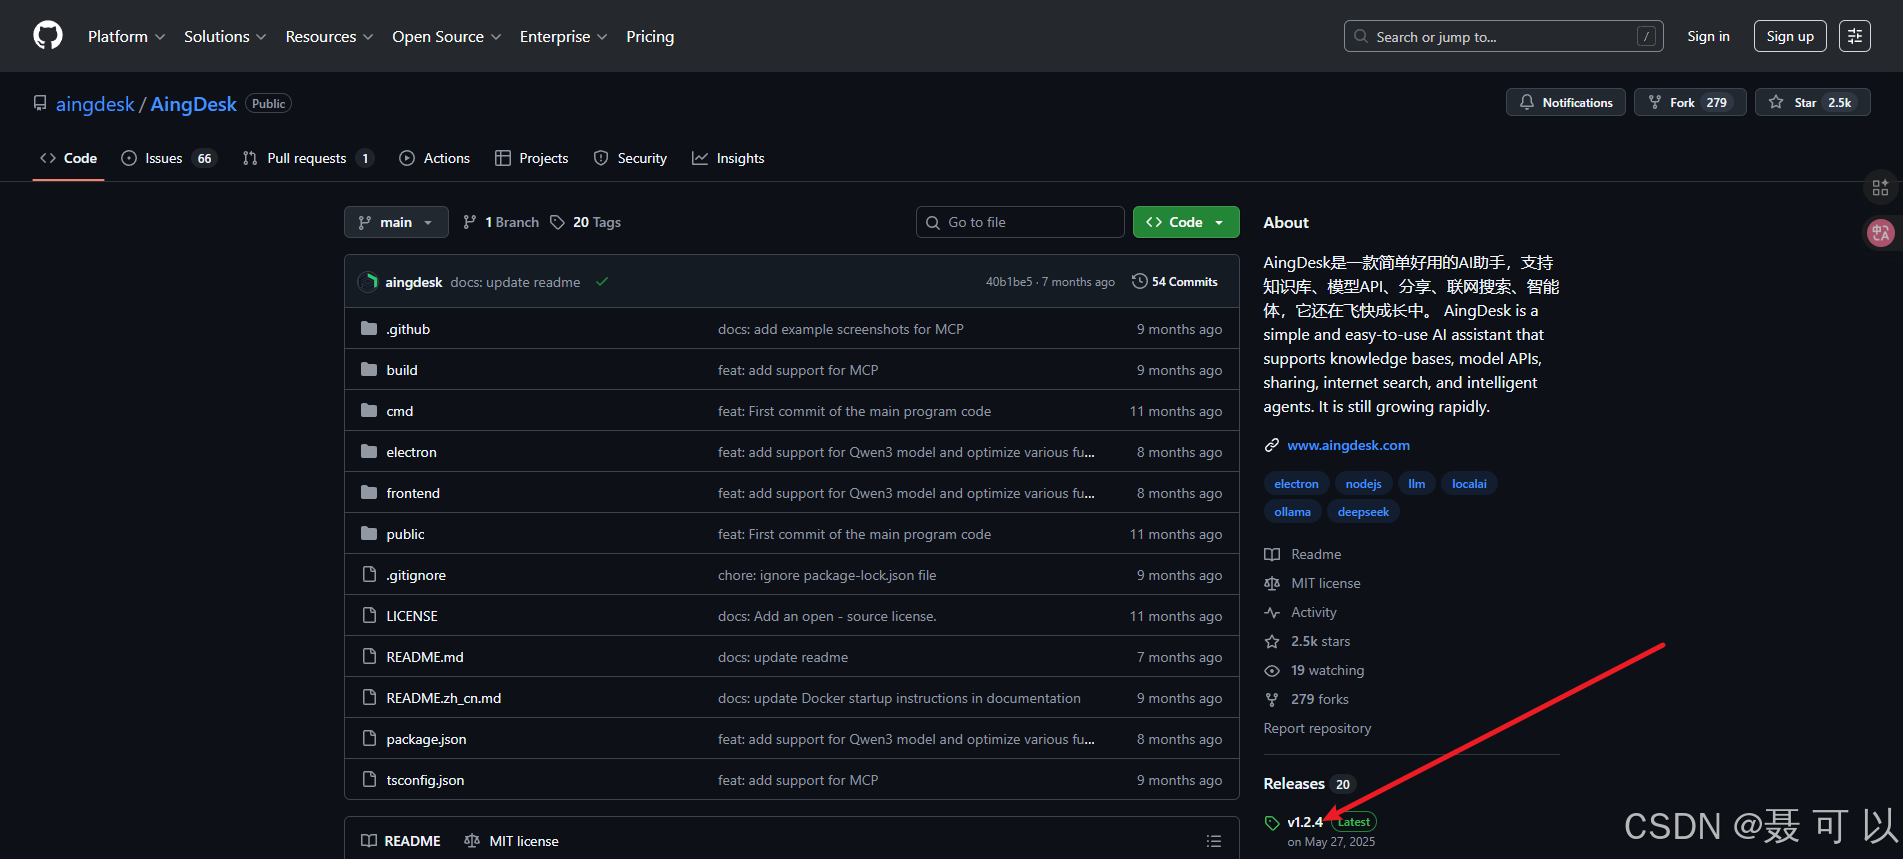The image size is (1903, 859).
Task: Expand the Solutions menu
Action: [225, 36]
